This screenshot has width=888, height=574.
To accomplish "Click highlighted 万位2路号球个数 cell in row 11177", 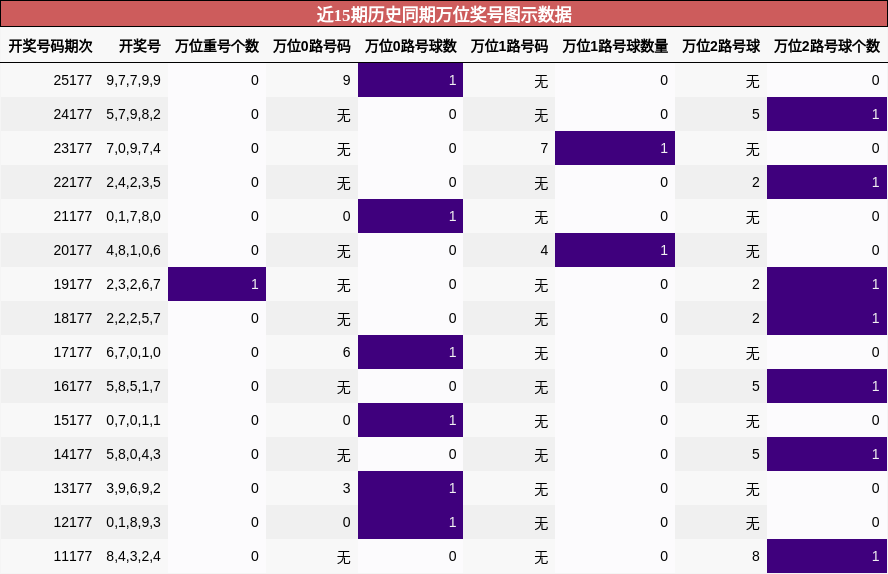I will [827, 556].
